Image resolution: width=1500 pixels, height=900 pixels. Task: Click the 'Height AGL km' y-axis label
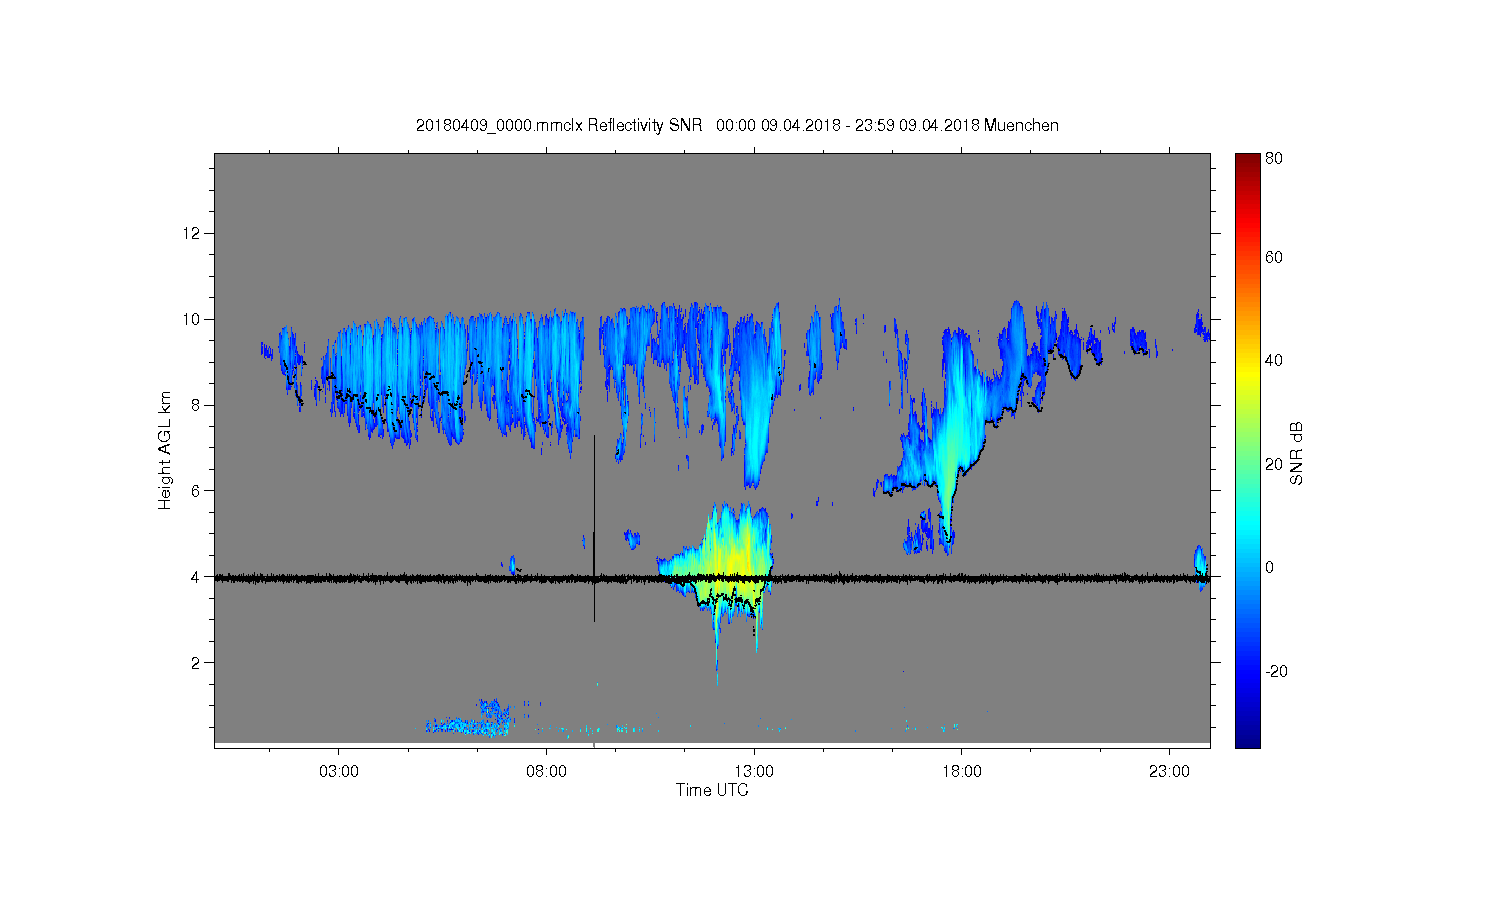tap(165, 450)
